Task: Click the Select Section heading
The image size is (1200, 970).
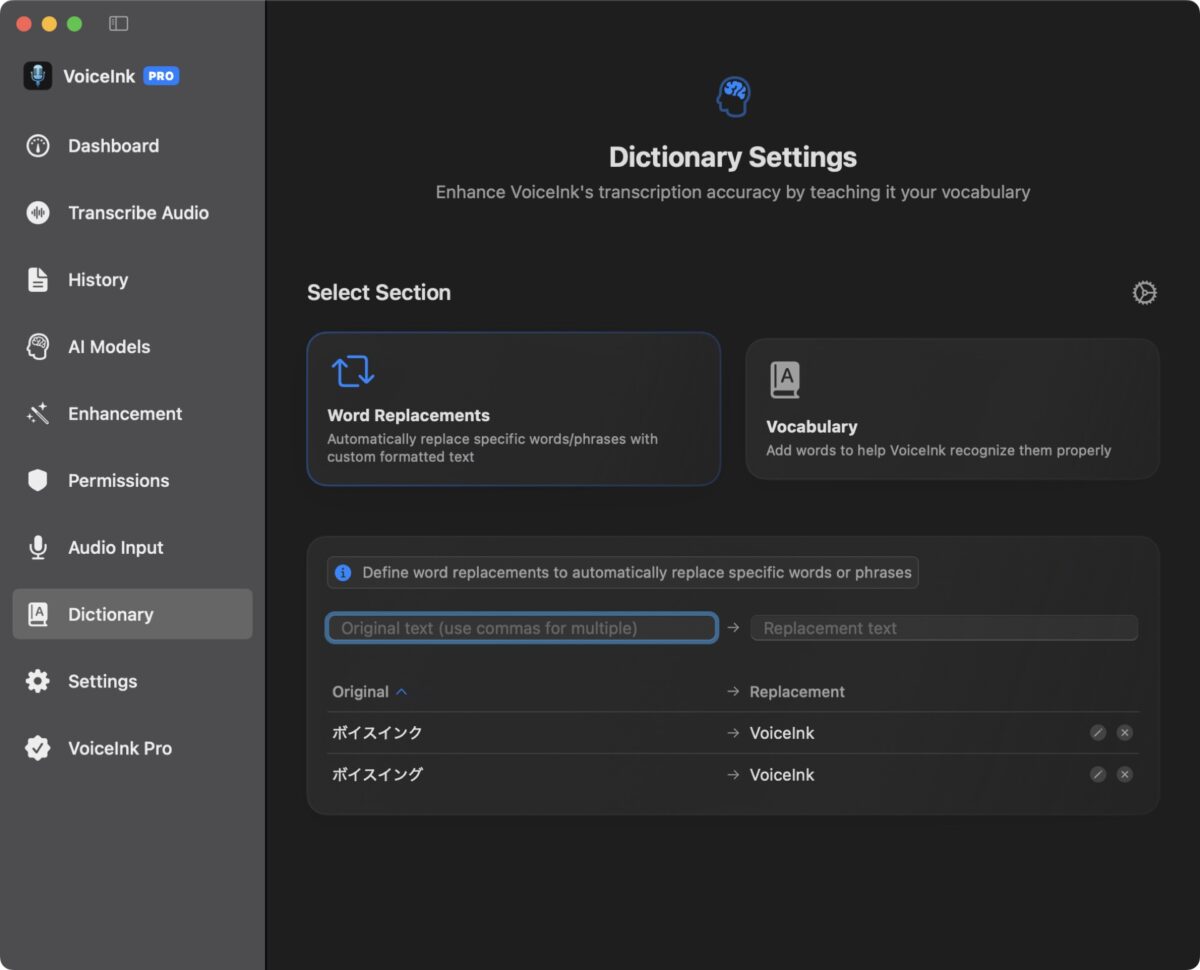Action: click(x=379, y=293)
